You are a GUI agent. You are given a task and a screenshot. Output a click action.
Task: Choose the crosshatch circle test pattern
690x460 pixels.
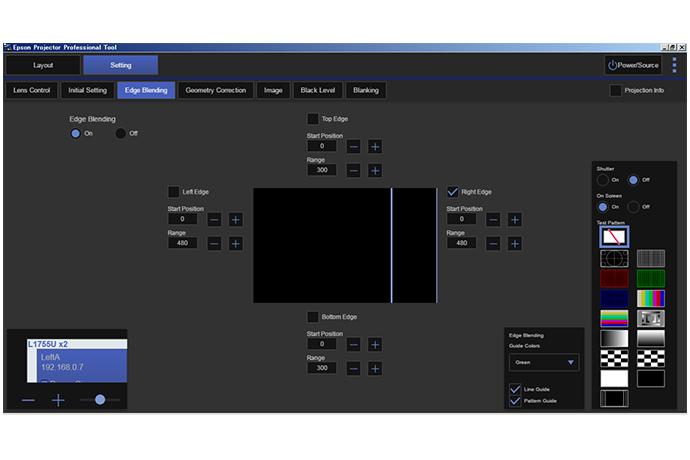point(614,258)
